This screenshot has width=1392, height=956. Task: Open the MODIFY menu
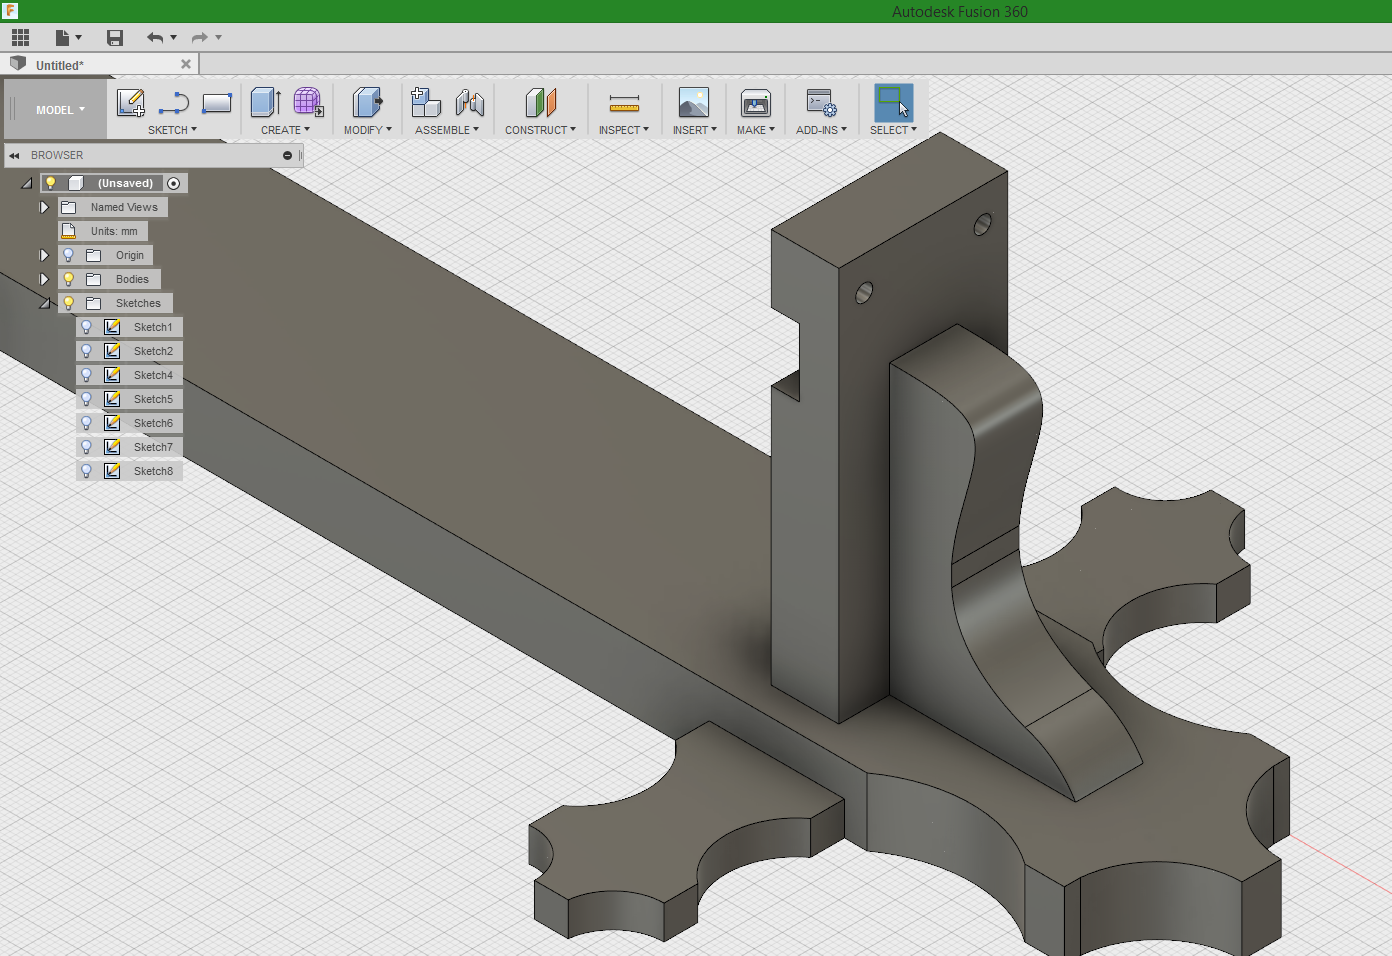(367, 130)
